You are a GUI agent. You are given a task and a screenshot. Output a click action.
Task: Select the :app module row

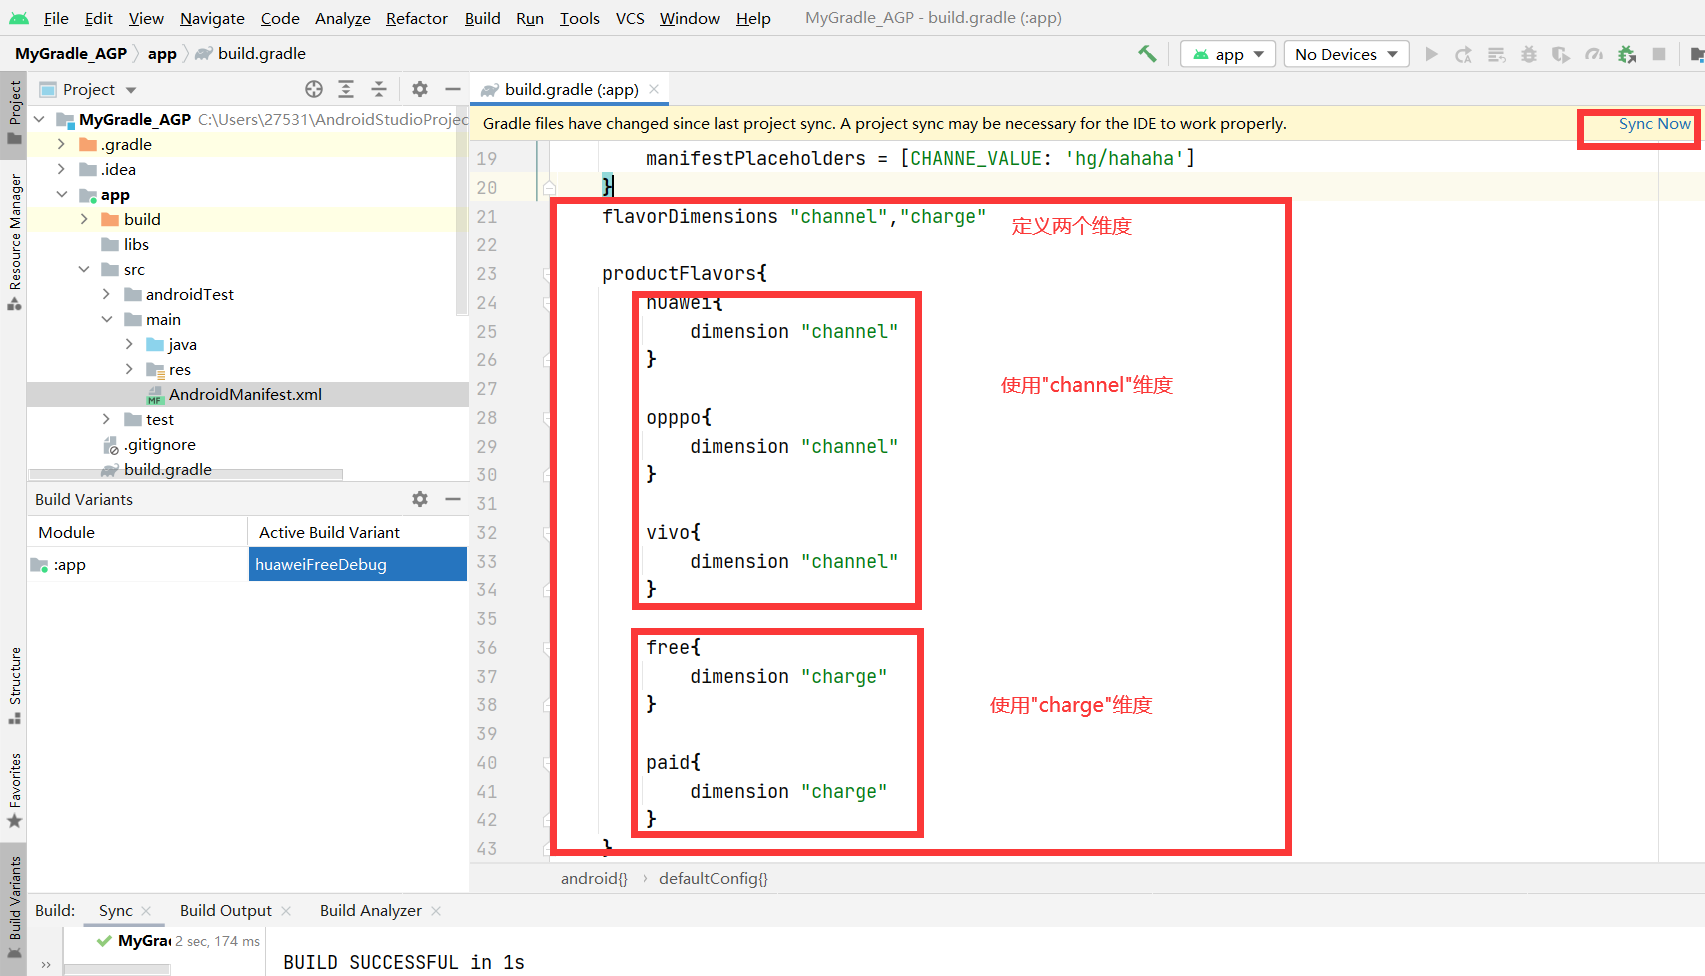[137, 564]
